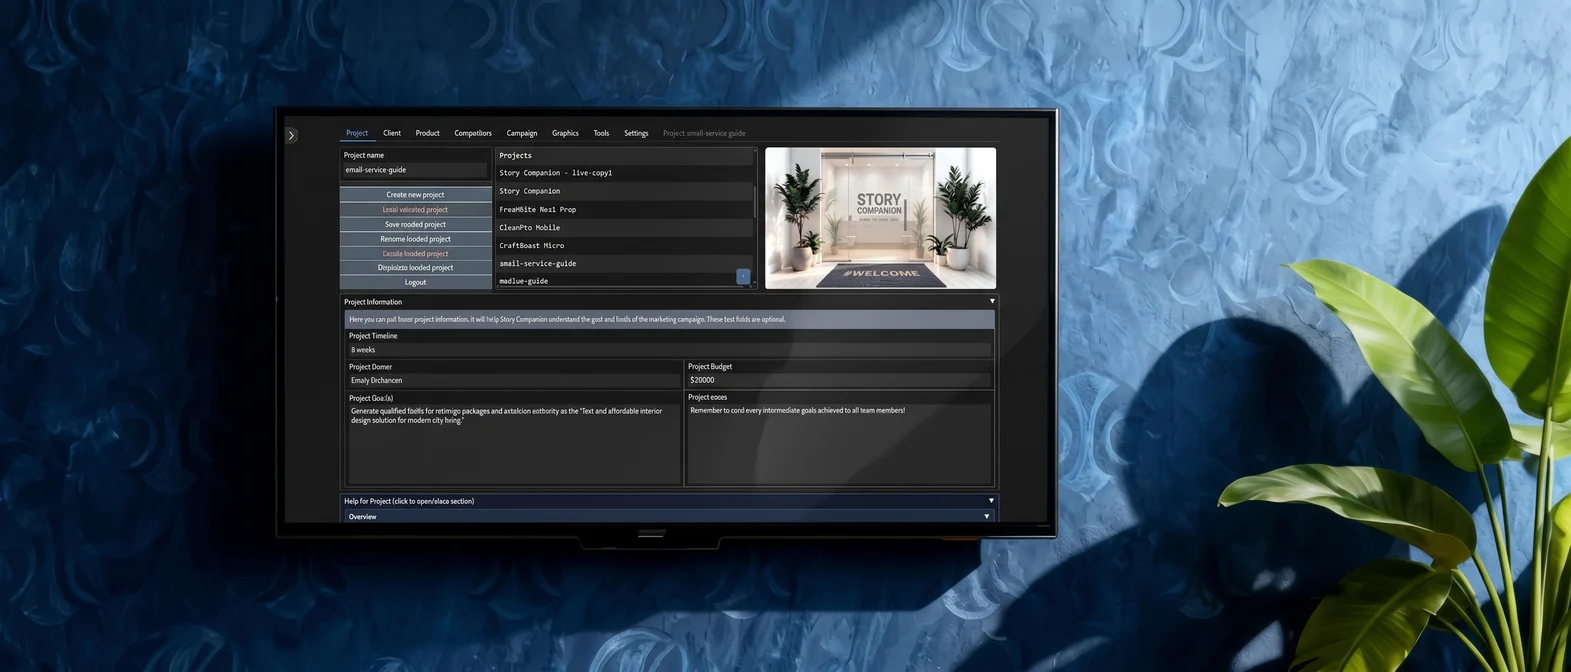Click the project notes text area with Remember text
Image resolution: width=1571 pixels, height=672 pixels.
(x=839, y=444)
